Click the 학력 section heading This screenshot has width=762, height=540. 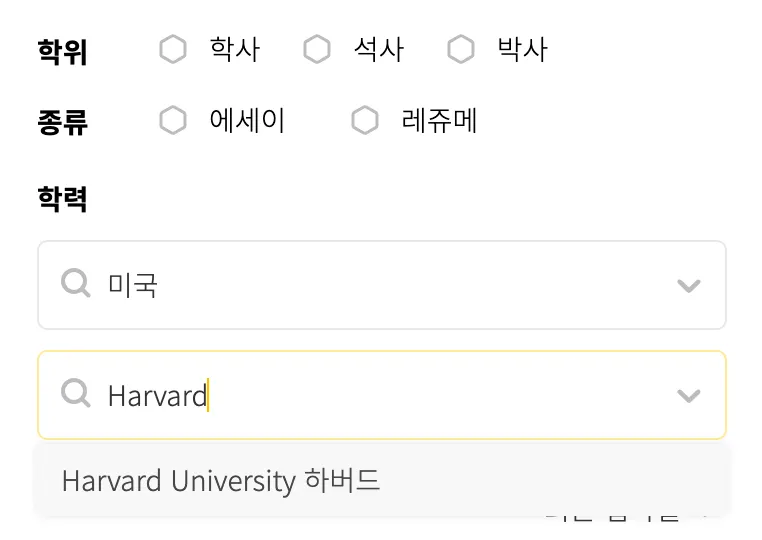(x=62, y=198)
